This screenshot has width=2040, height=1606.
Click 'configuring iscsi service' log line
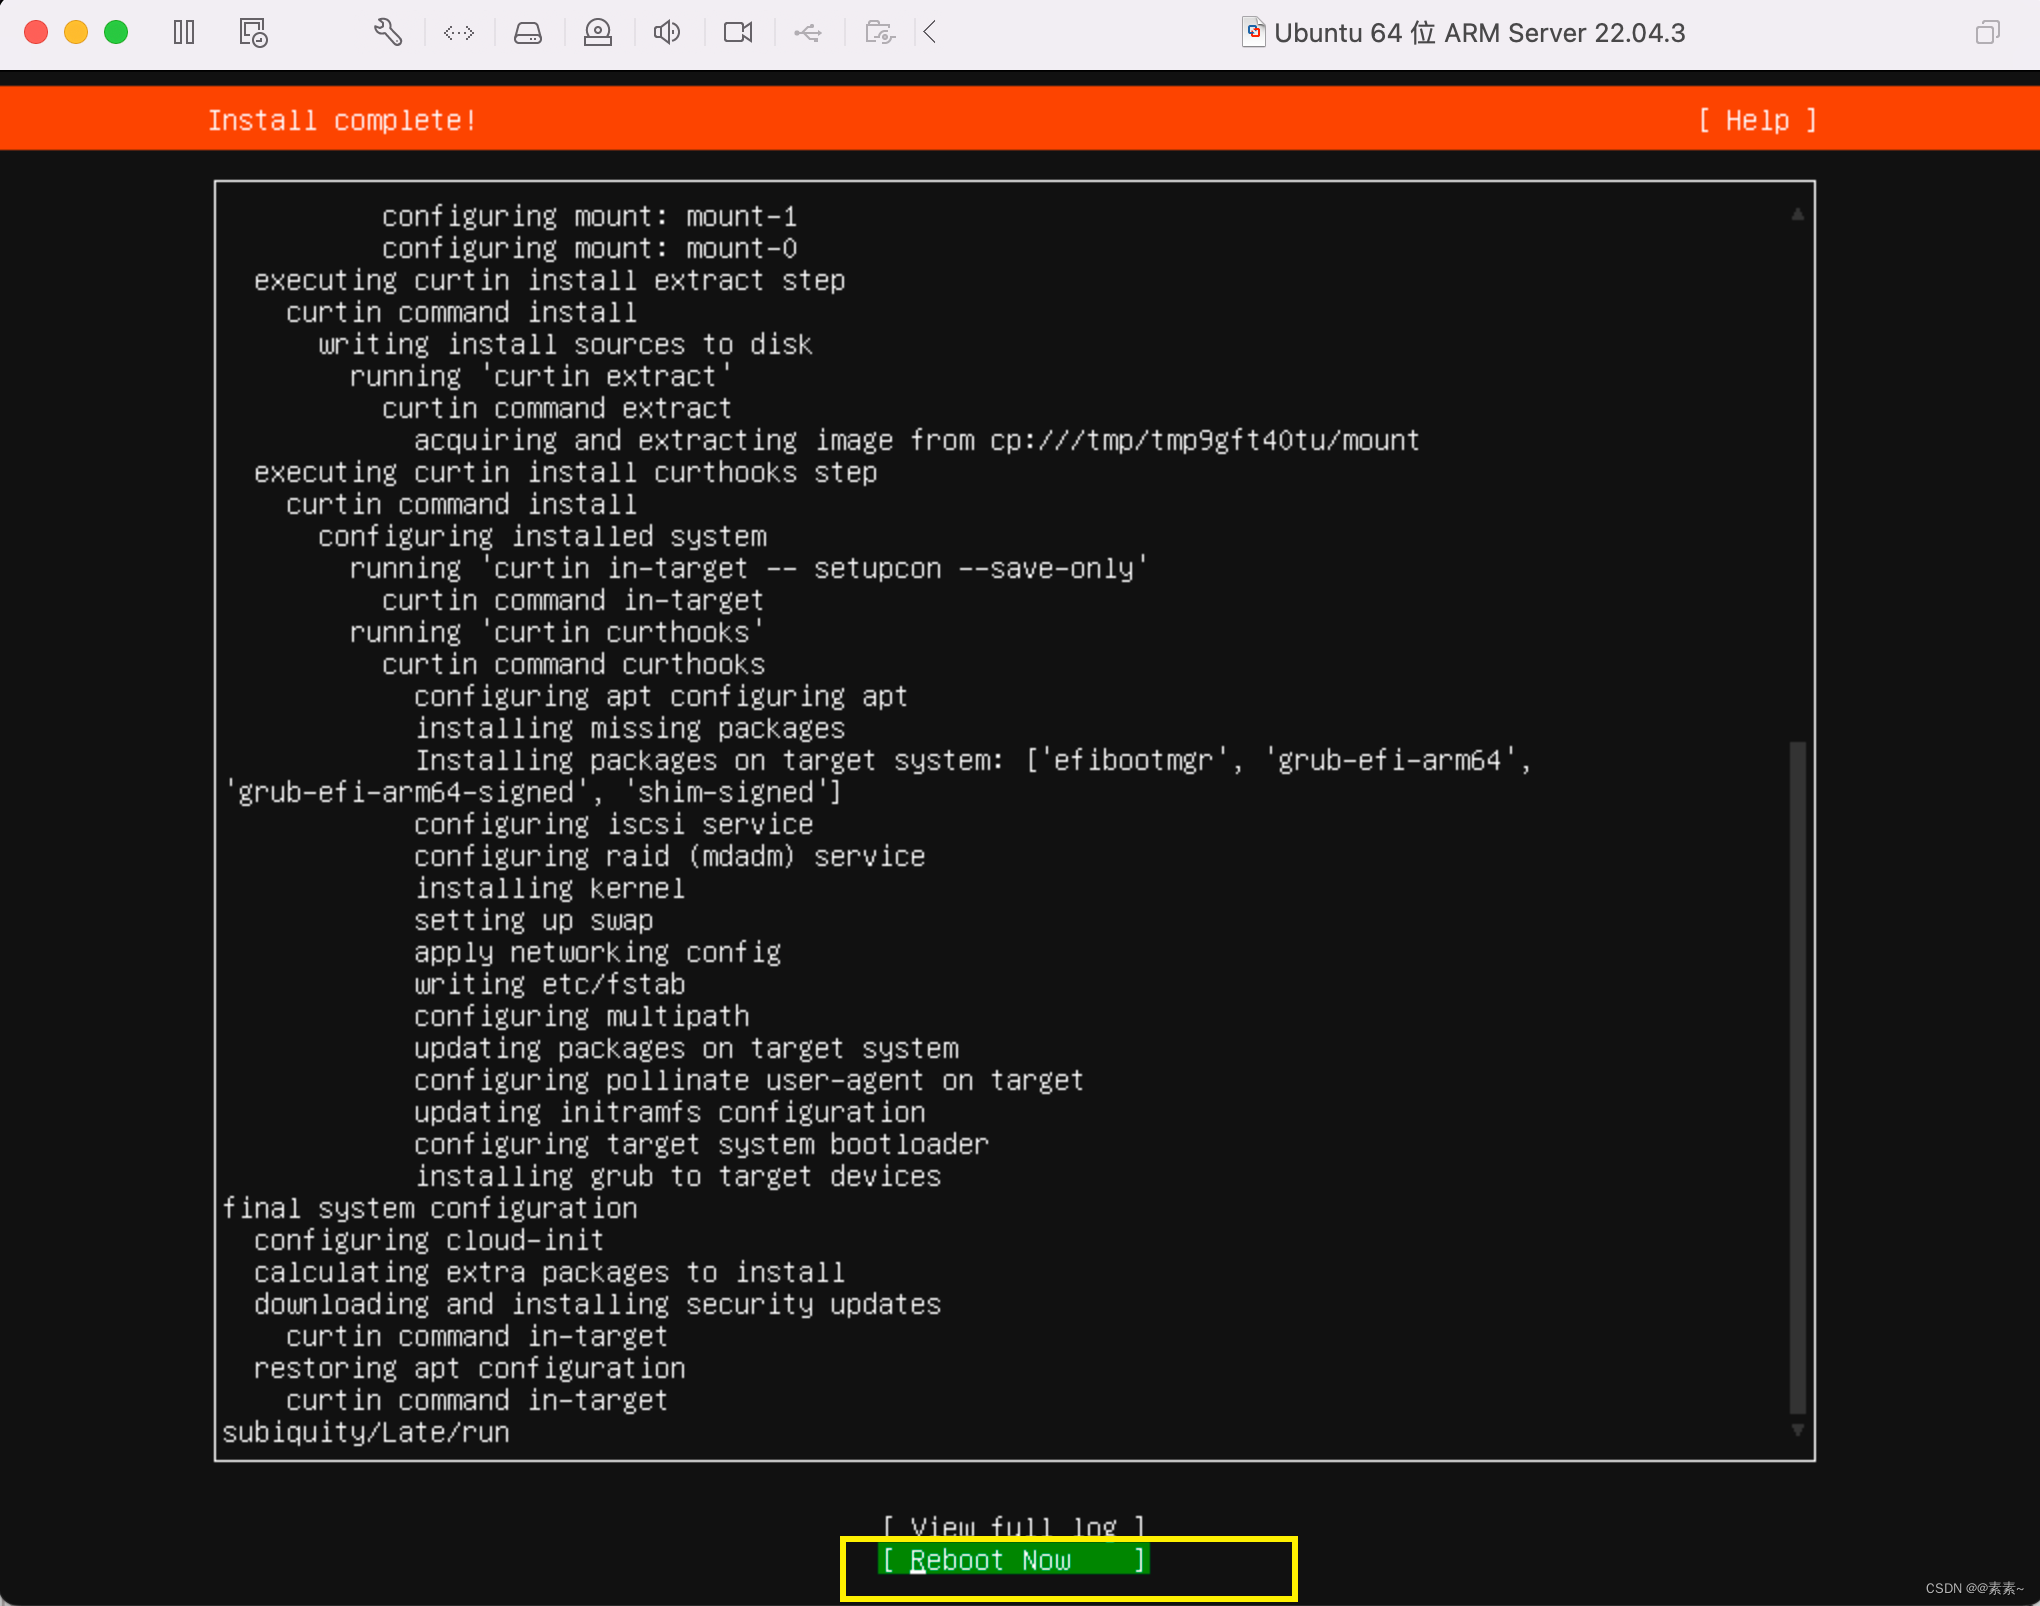point(614,824)
